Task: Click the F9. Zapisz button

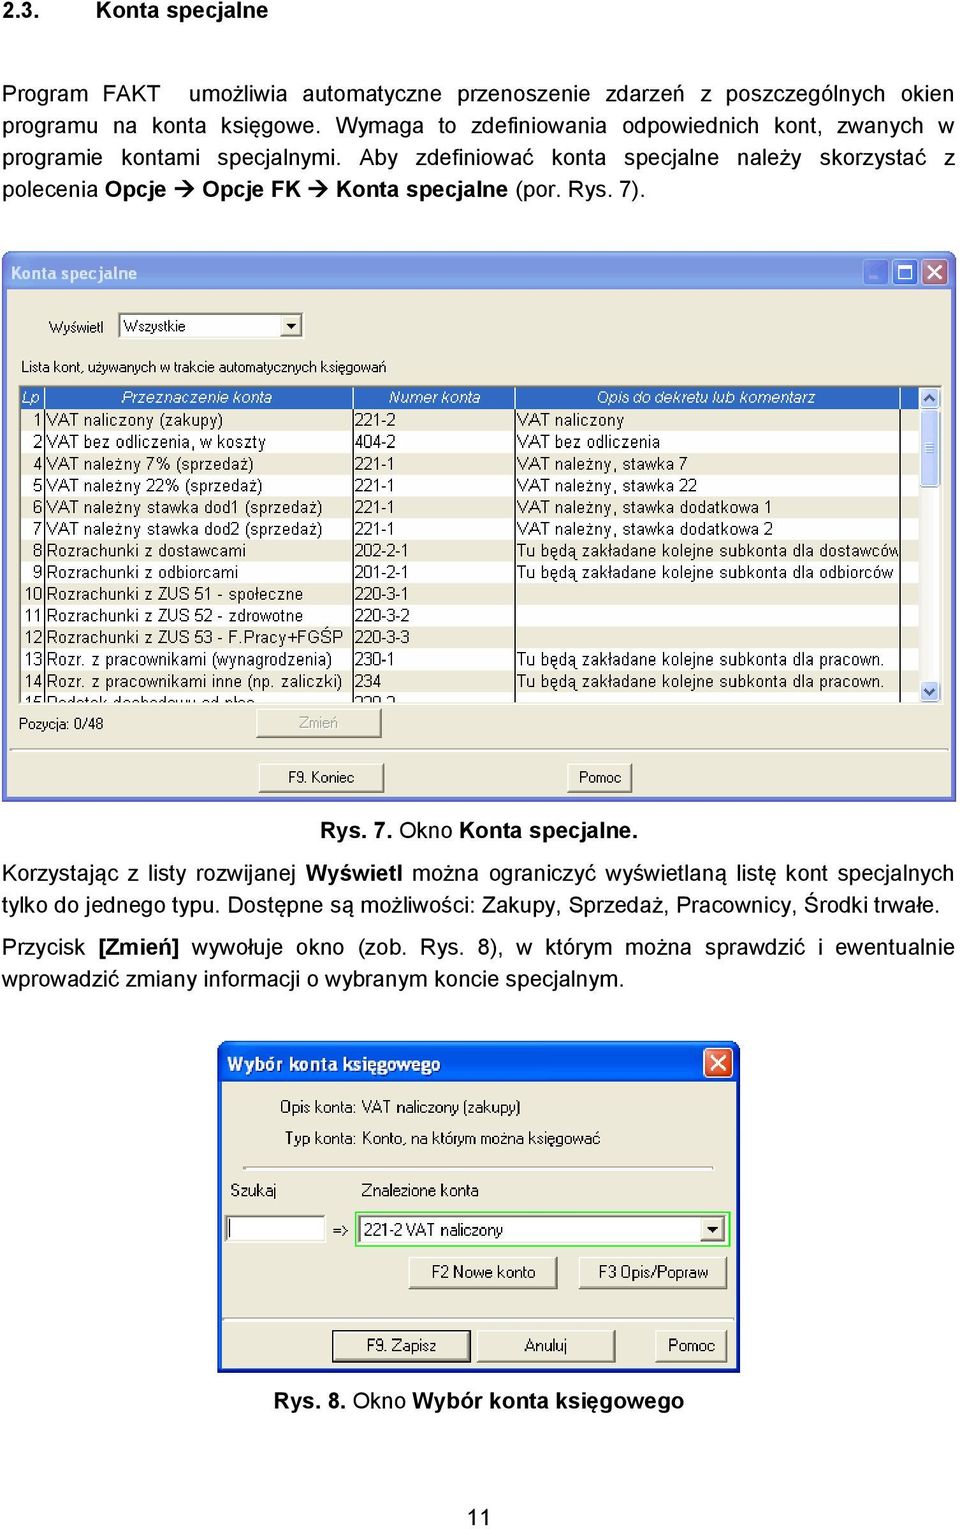Action: (401, 1345)
